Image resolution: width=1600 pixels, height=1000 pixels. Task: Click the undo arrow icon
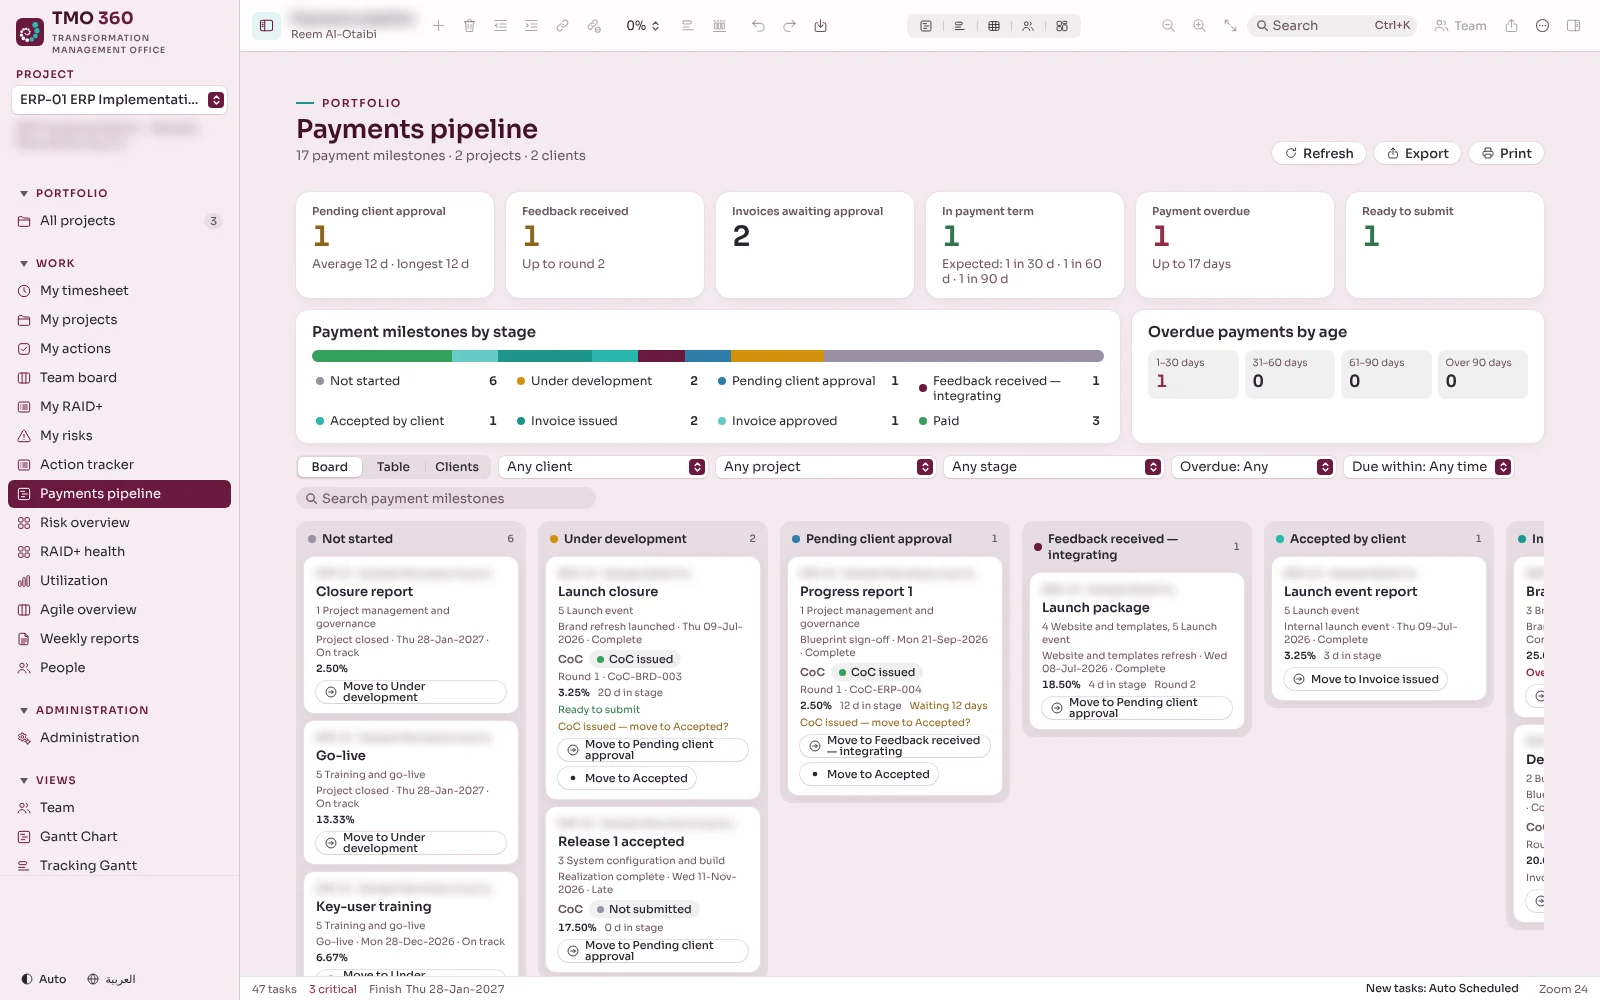point(758,26)
